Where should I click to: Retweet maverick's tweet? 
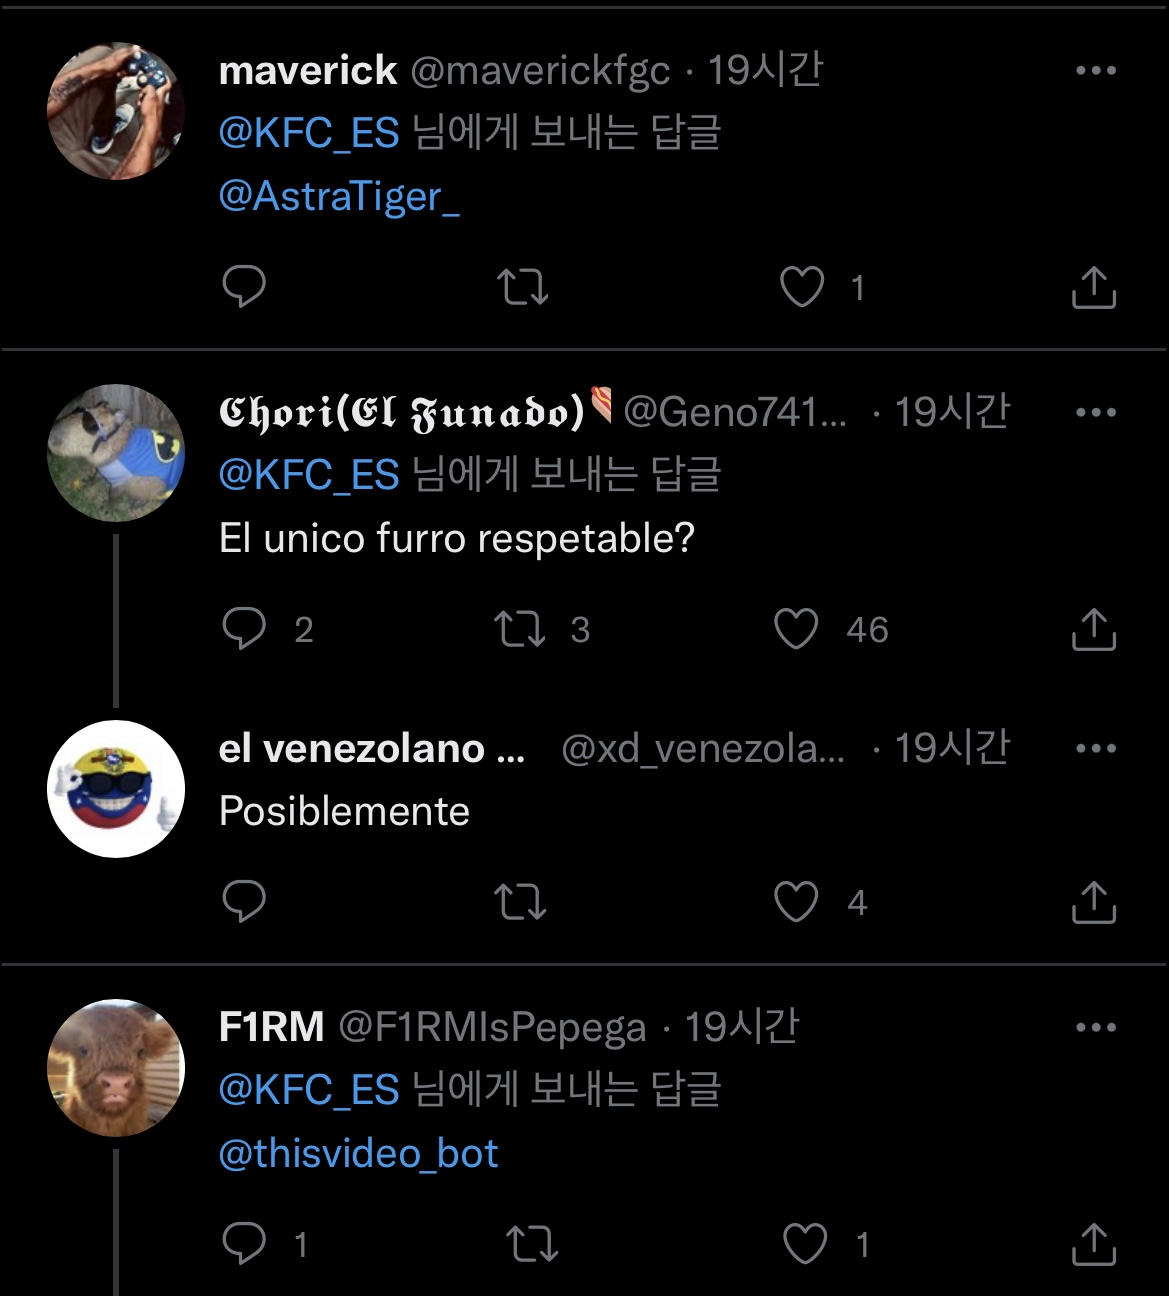pos(522,287)
